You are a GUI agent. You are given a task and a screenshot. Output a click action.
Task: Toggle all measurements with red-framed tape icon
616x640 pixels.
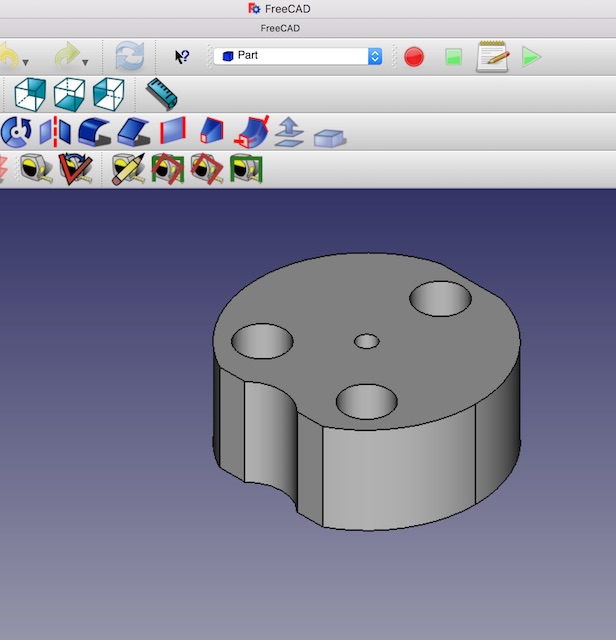[168, 169]
